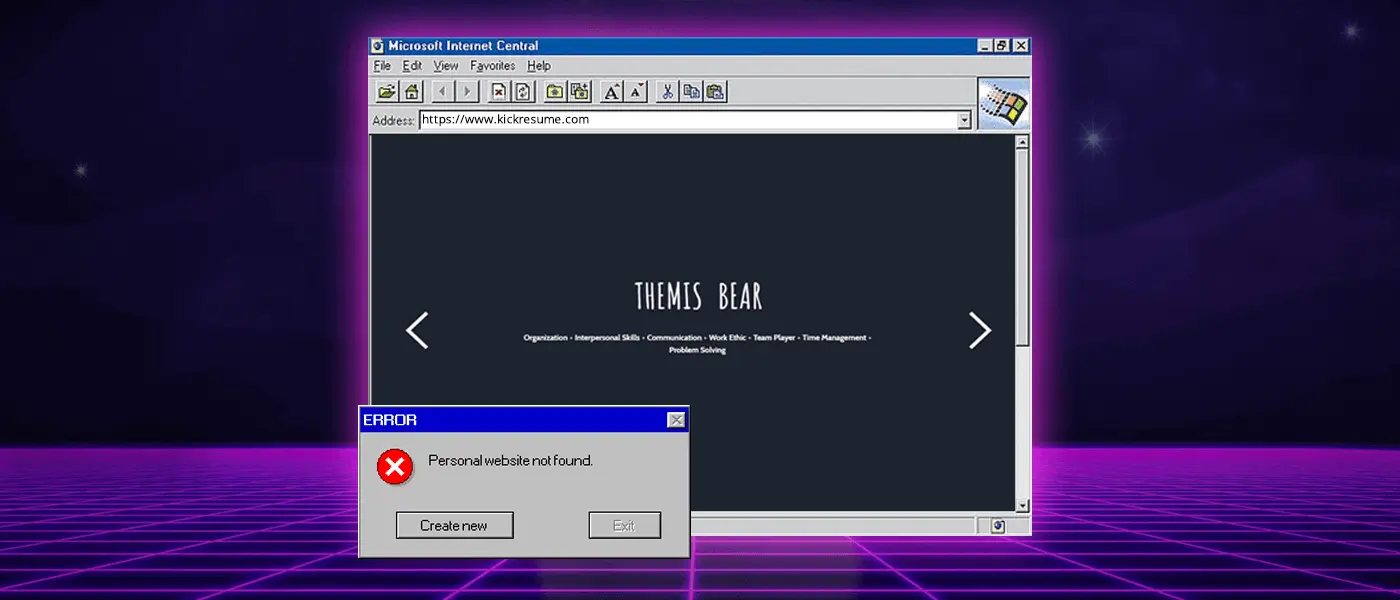Viewport: 1400px width, 600px height.
Task: Open the Favorites folder toolbar icon
Action: (x=555, y=92)
